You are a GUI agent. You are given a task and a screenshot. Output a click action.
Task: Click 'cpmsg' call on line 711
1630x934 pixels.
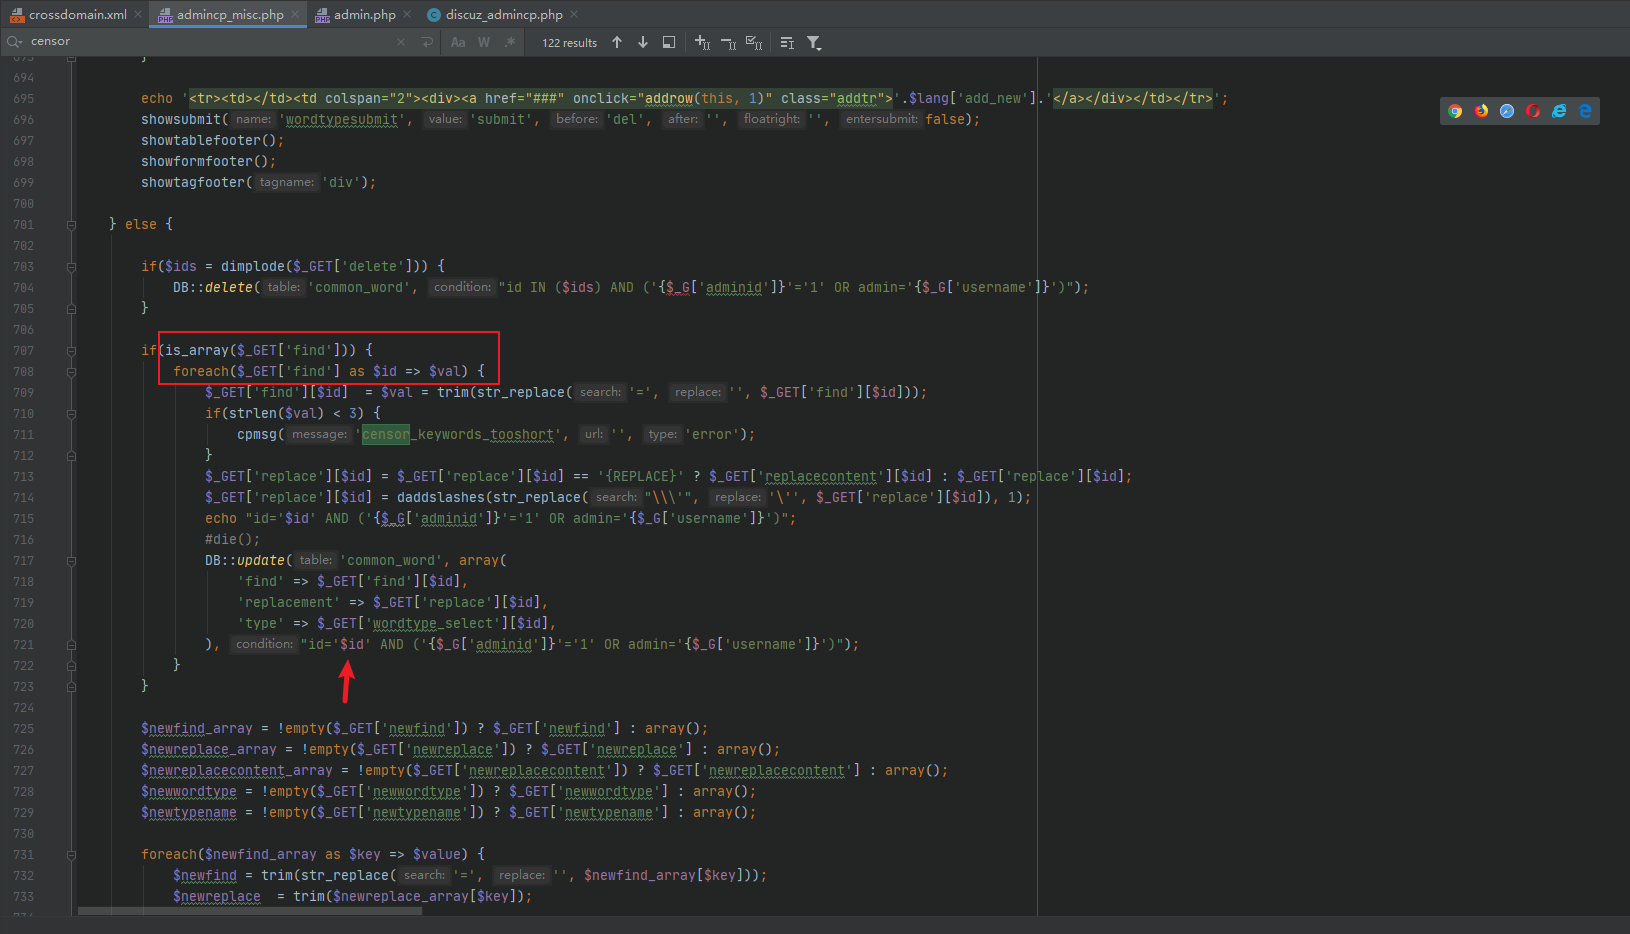click(257, 435)
